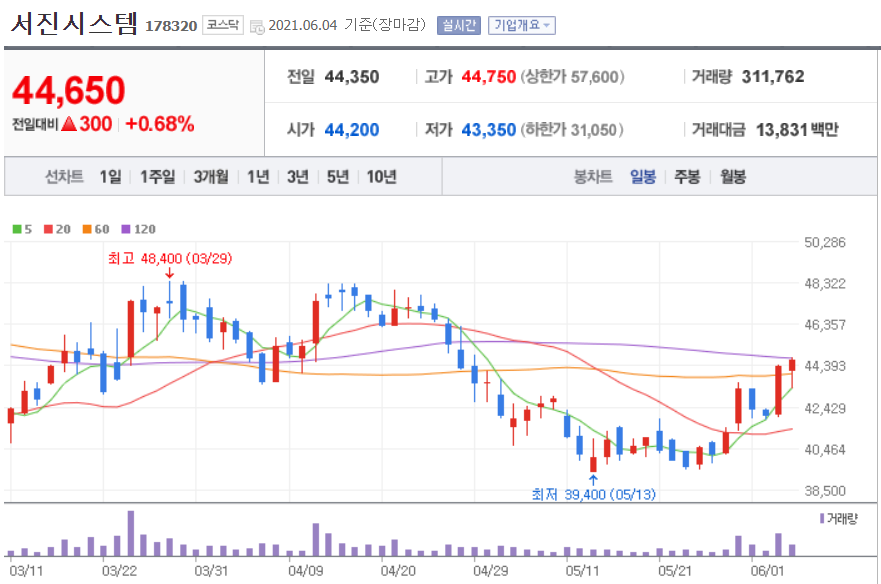Select the 주봉 candle chart

pyautogui.click(x=687, y=176)
